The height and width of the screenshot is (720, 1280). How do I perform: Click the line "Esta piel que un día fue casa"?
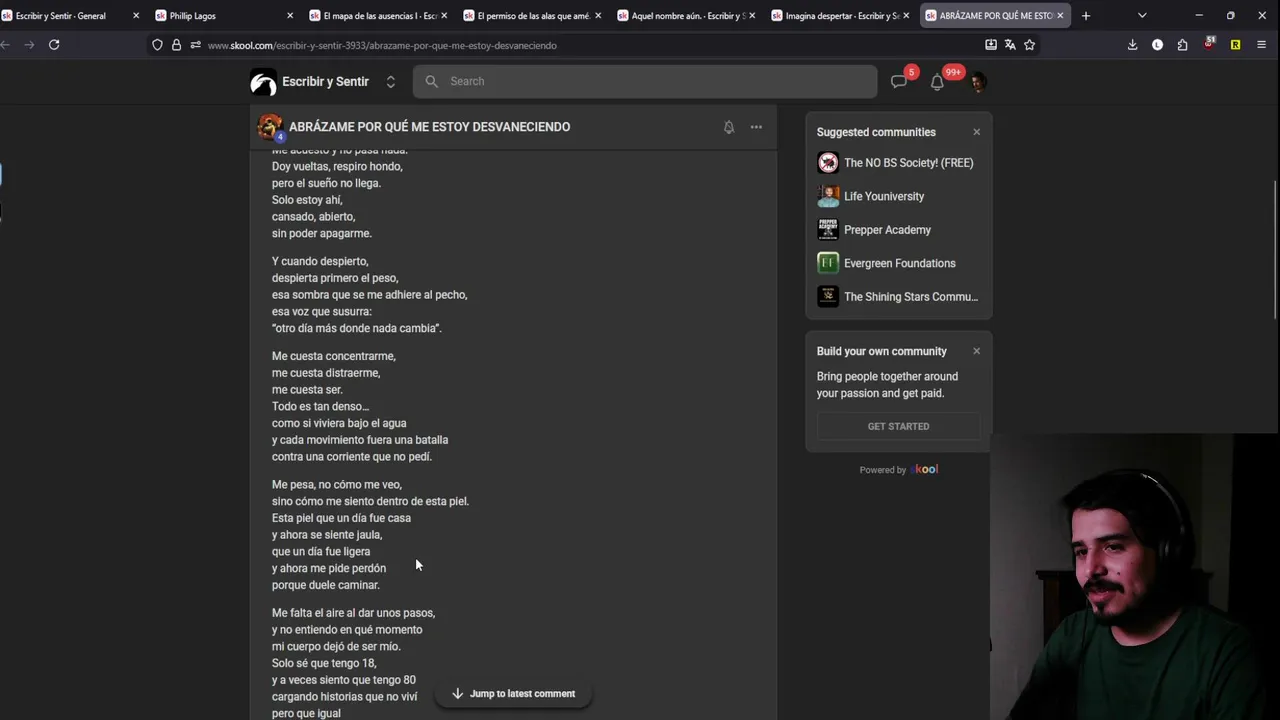coord(341,518)
